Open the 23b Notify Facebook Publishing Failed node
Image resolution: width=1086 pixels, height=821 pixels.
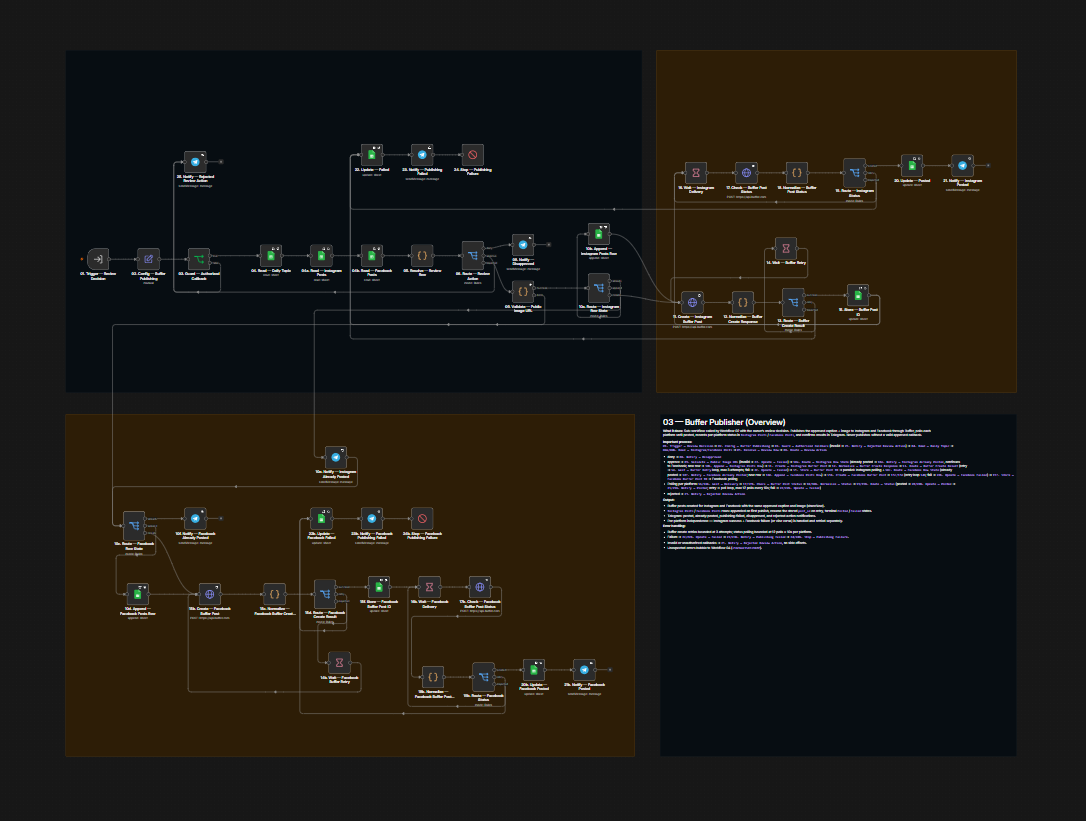[x=372, y=518]
